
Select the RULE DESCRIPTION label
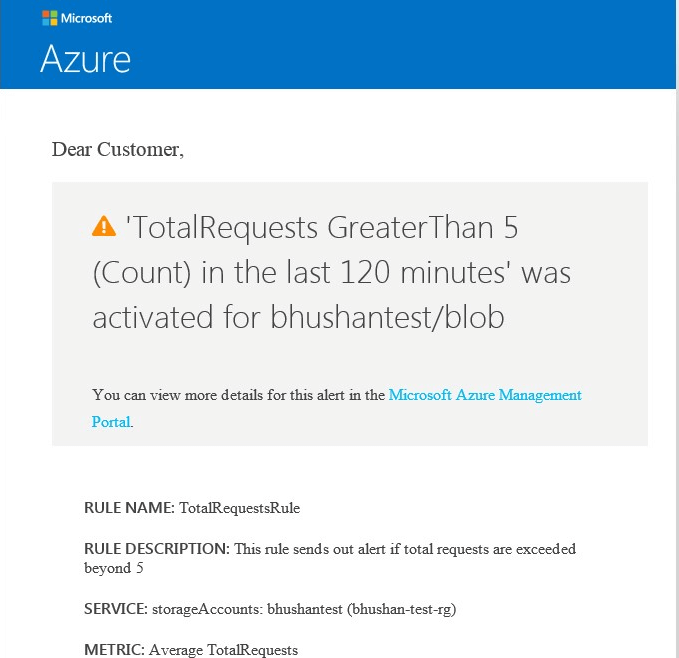coord(157,548)
